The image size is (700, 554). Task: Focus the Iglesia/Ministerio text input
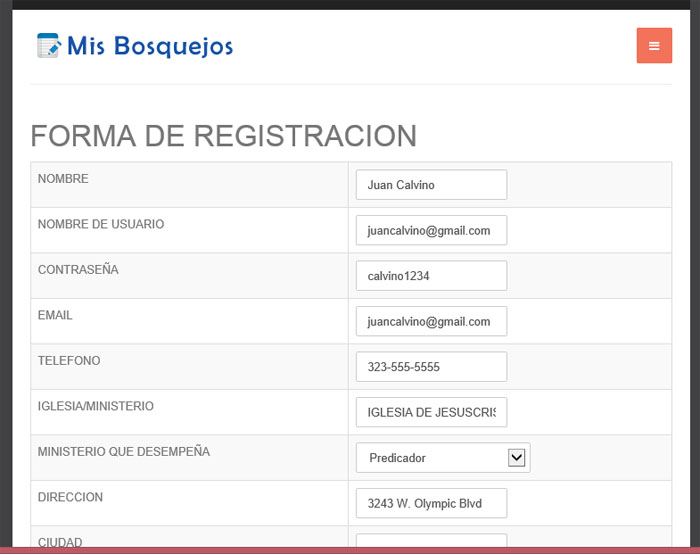tap(431, 412)
